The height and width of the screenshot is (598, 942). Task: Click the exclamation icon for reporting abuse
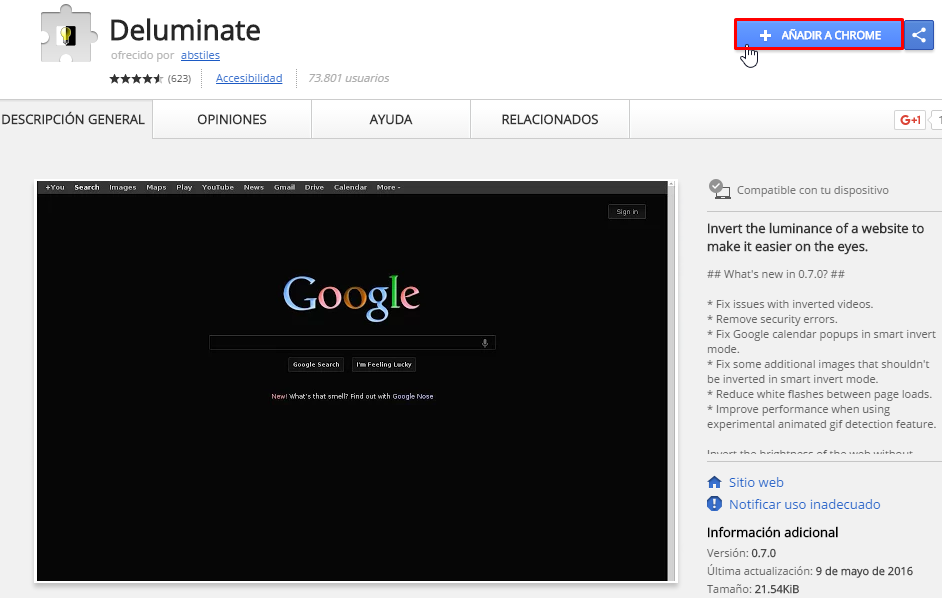click(714, 504)
